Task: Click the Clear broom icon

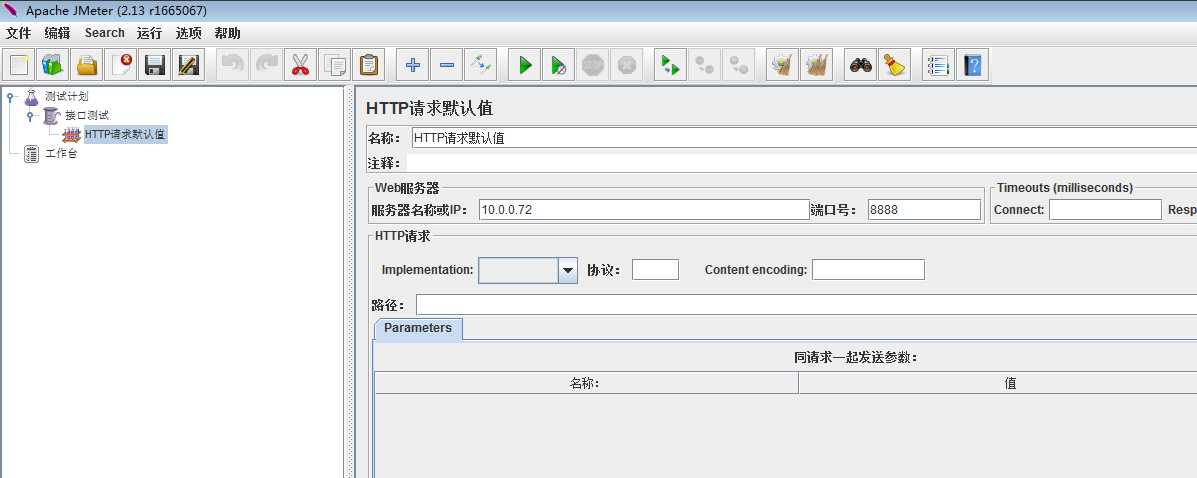Action: pyautogui.click(x=782, y=65)
